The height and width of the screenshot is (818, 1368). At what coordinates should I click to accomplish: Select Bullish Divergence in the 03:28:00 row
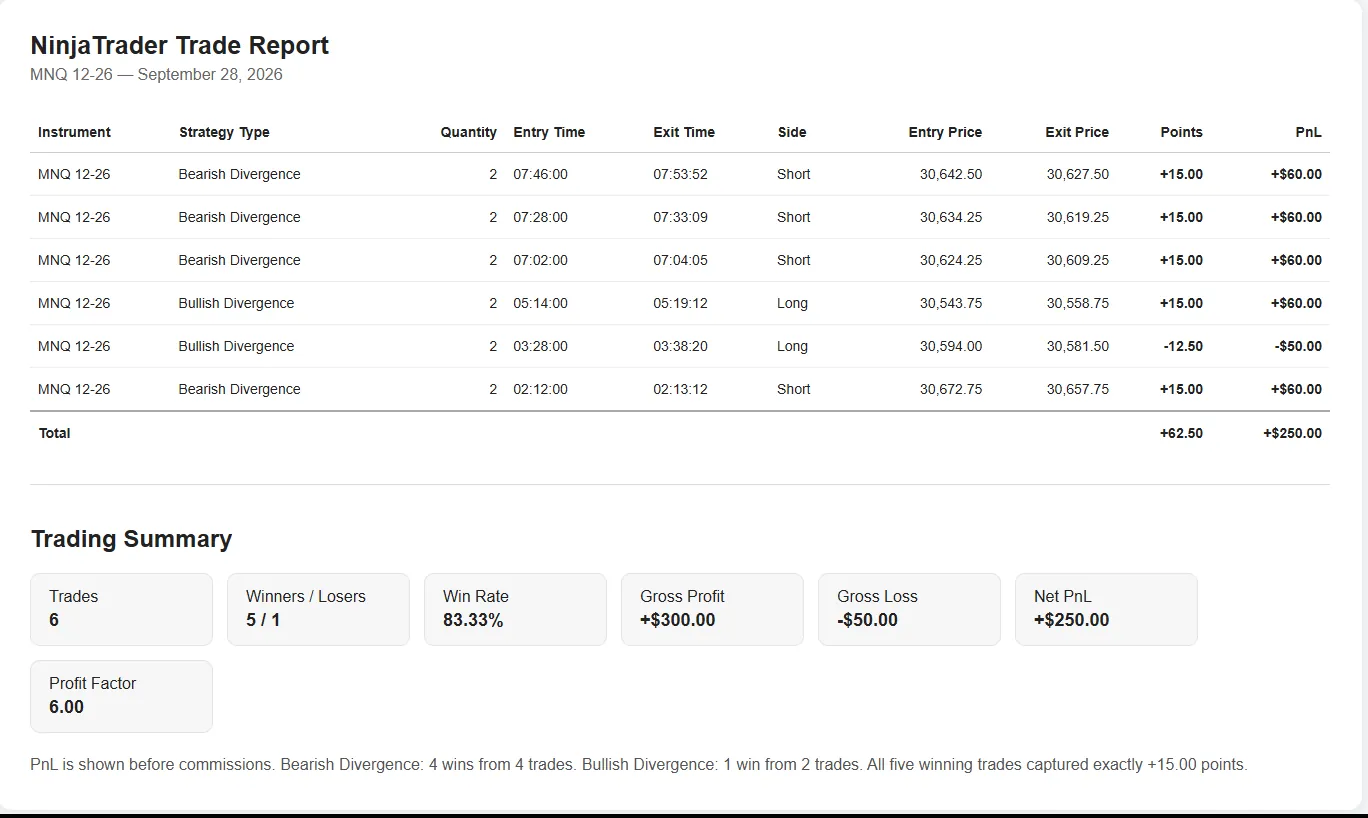[236, 346]
